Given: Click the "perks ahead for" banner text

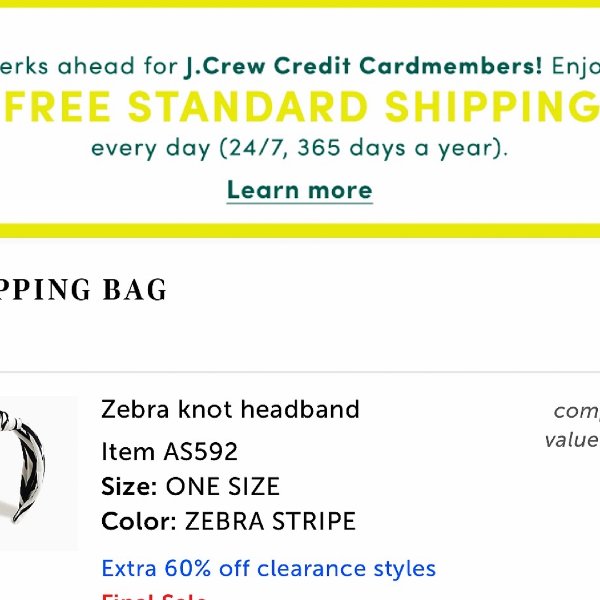Looking at the screenshot, I should (x=89, y=66).
